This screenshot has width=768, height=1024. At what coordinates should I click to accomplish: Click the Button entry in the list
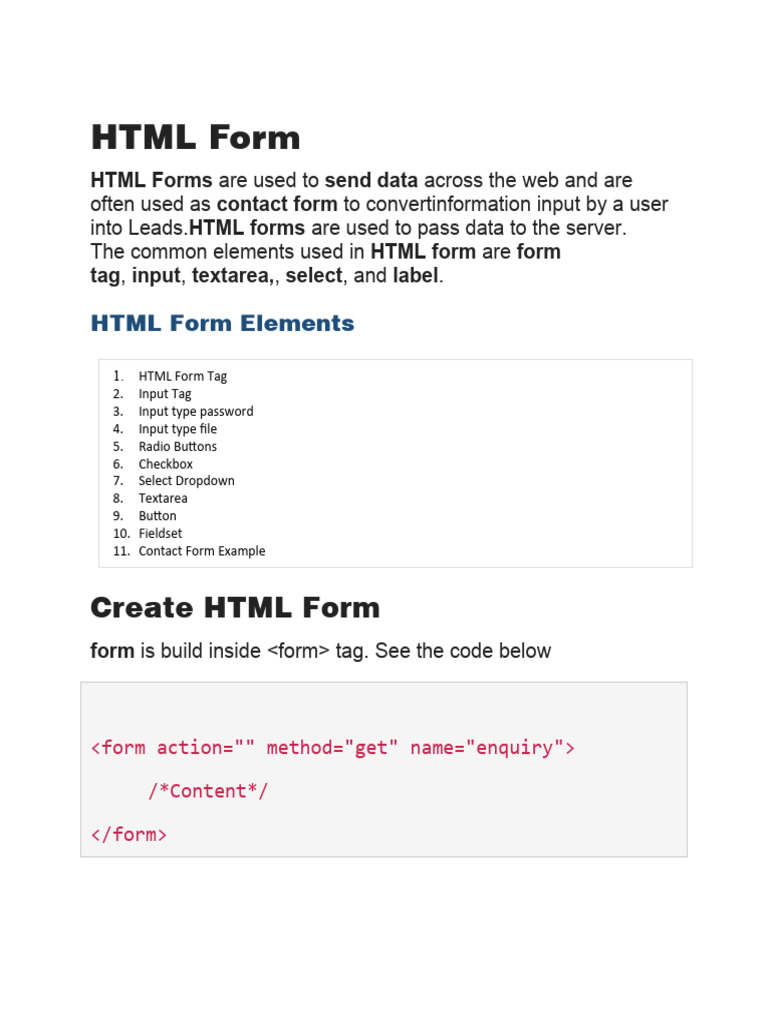click(x=158, y=516)
